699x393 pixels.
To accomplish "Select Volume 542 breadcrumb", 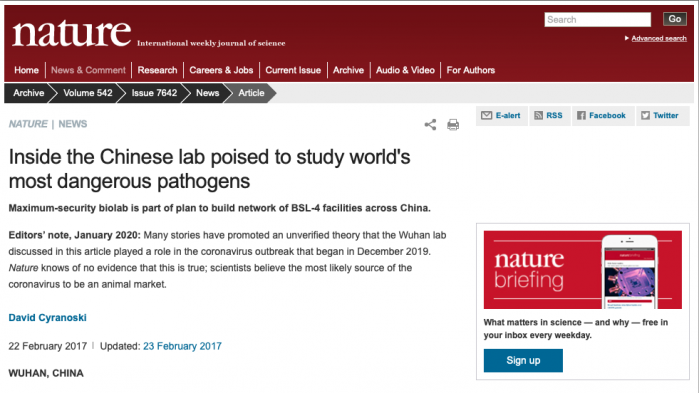I will [x=88, y=93].
